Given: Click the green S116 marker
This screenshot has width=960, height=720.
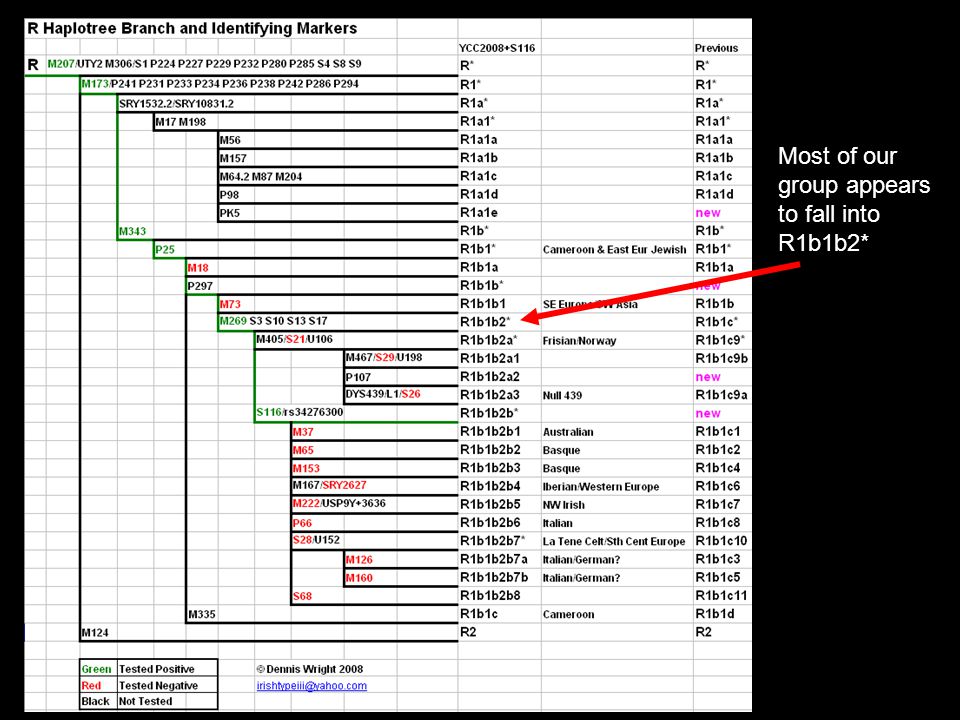Looking at the screenshot, I should (x=269, y=412).
